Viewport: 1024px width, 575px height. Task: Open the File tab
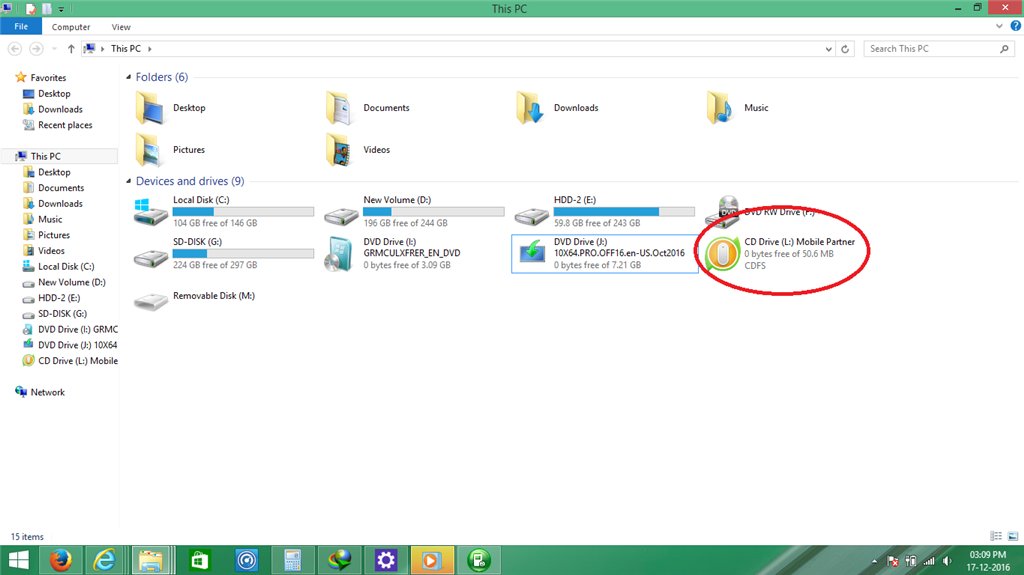click(x=21, y=27)
